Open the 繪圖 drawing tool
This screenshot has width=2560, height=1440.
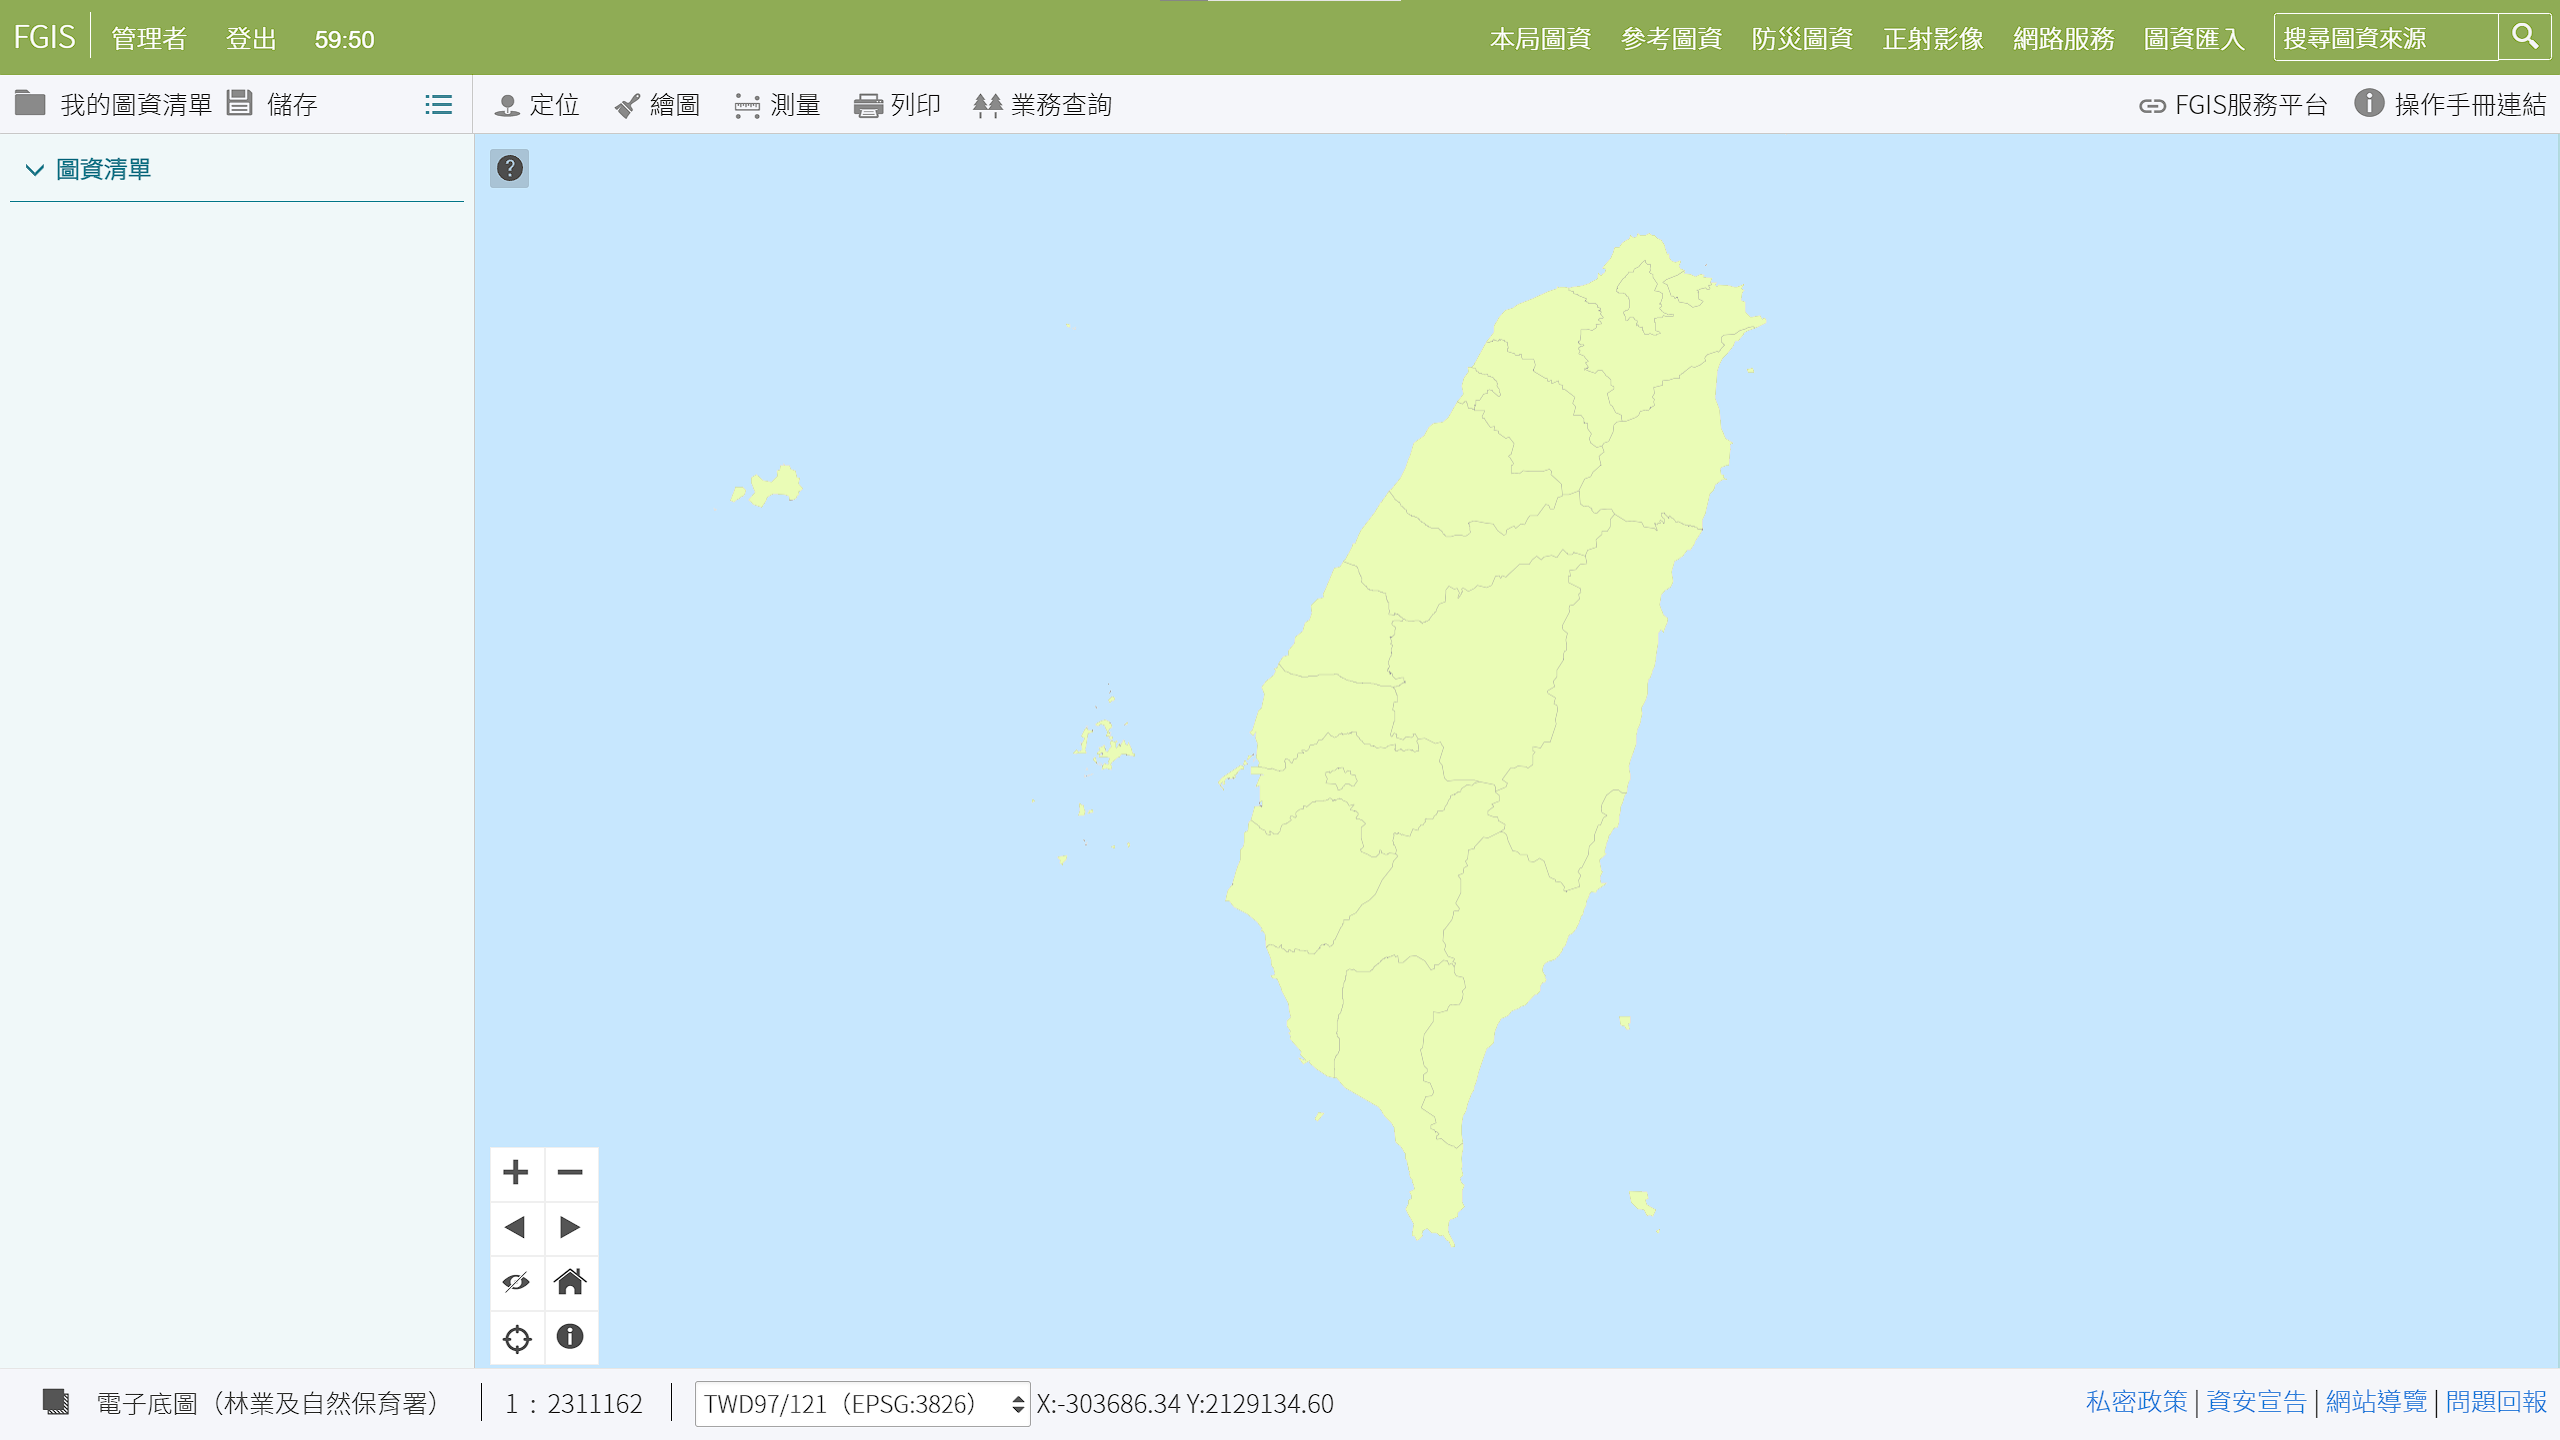tap(657, 104)
